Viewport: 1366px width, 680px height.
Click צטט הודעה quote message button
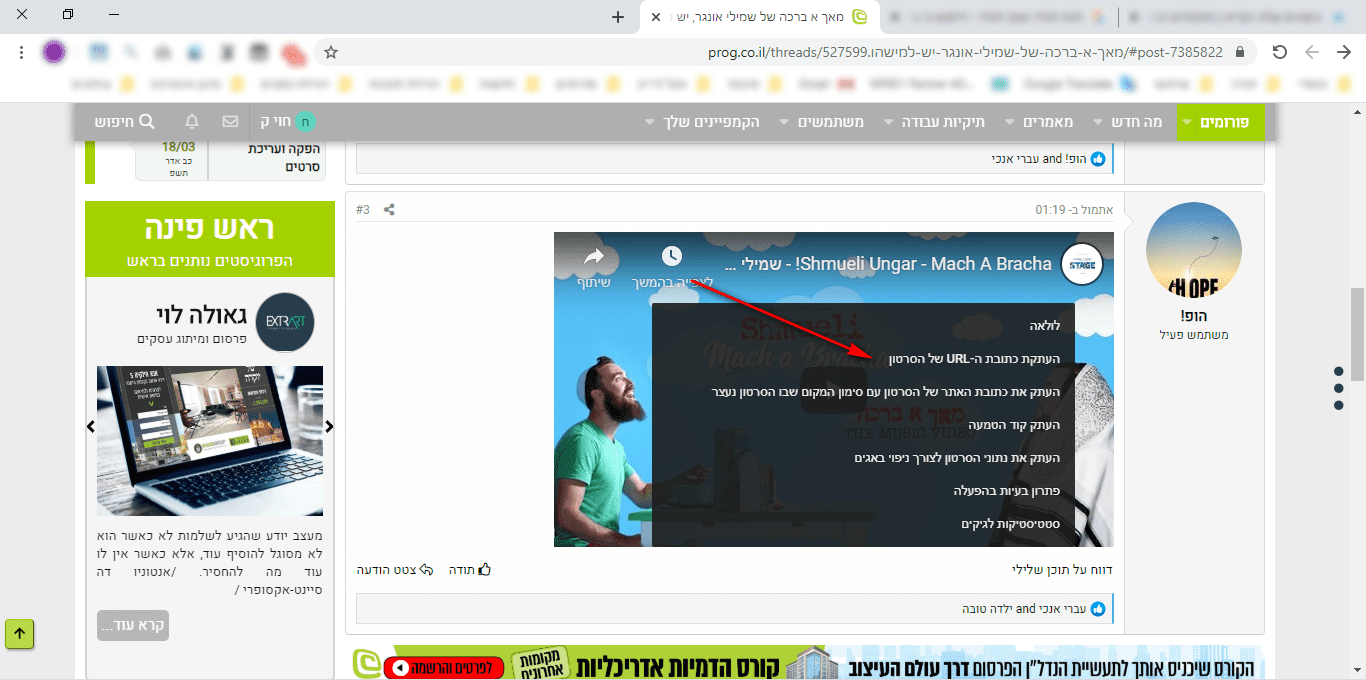click(395, 569)
